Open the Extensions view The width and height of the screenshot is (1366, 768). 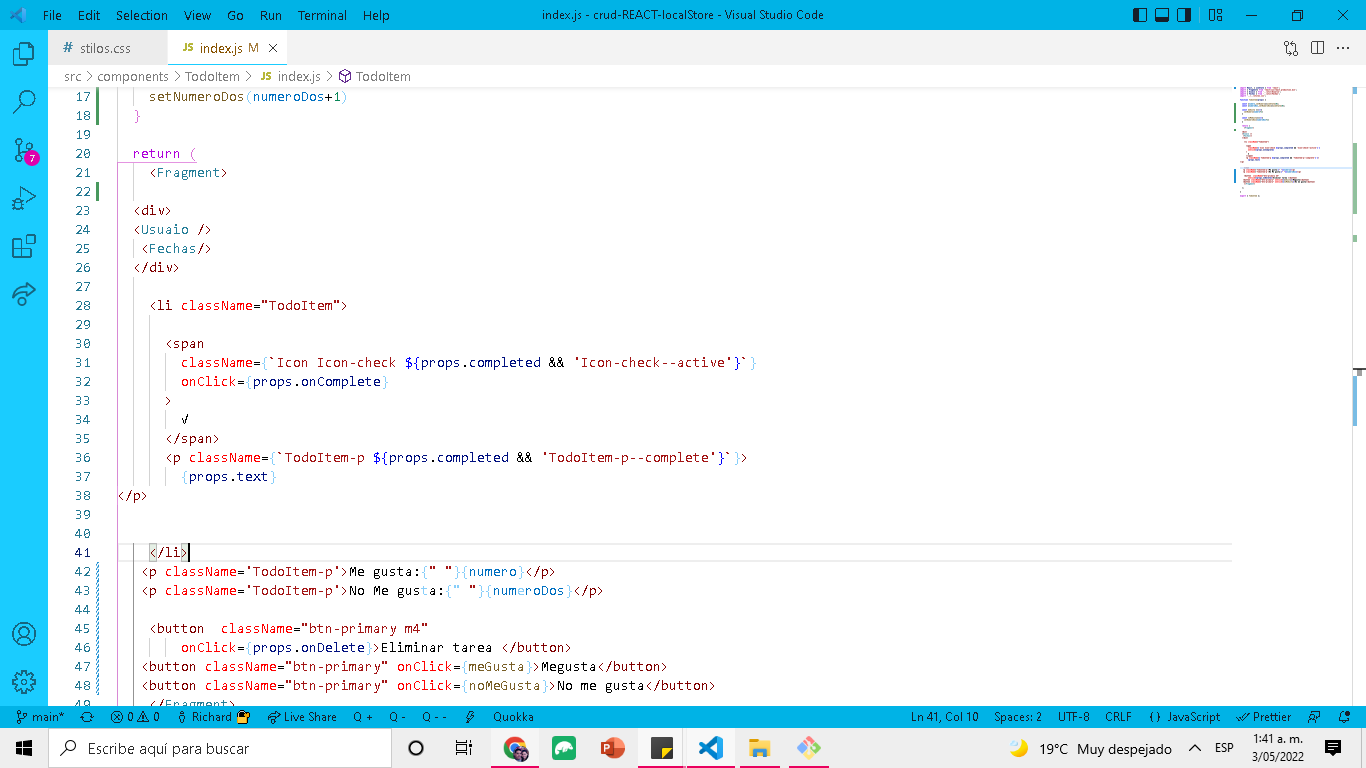point(24,246)
